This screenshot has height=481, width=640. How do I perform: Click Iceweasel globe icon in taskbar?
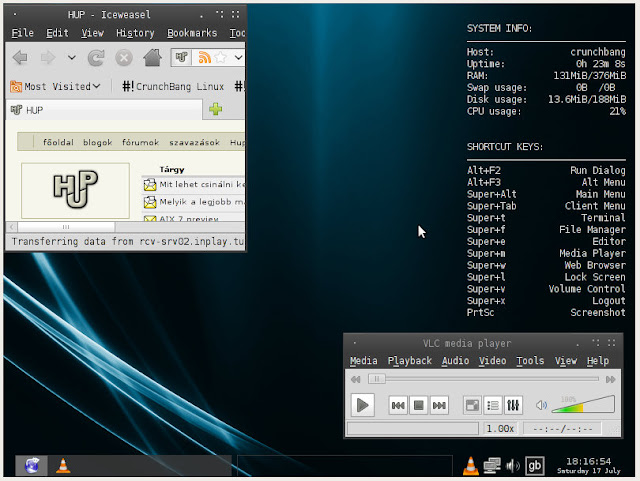(x=32, y=465)
